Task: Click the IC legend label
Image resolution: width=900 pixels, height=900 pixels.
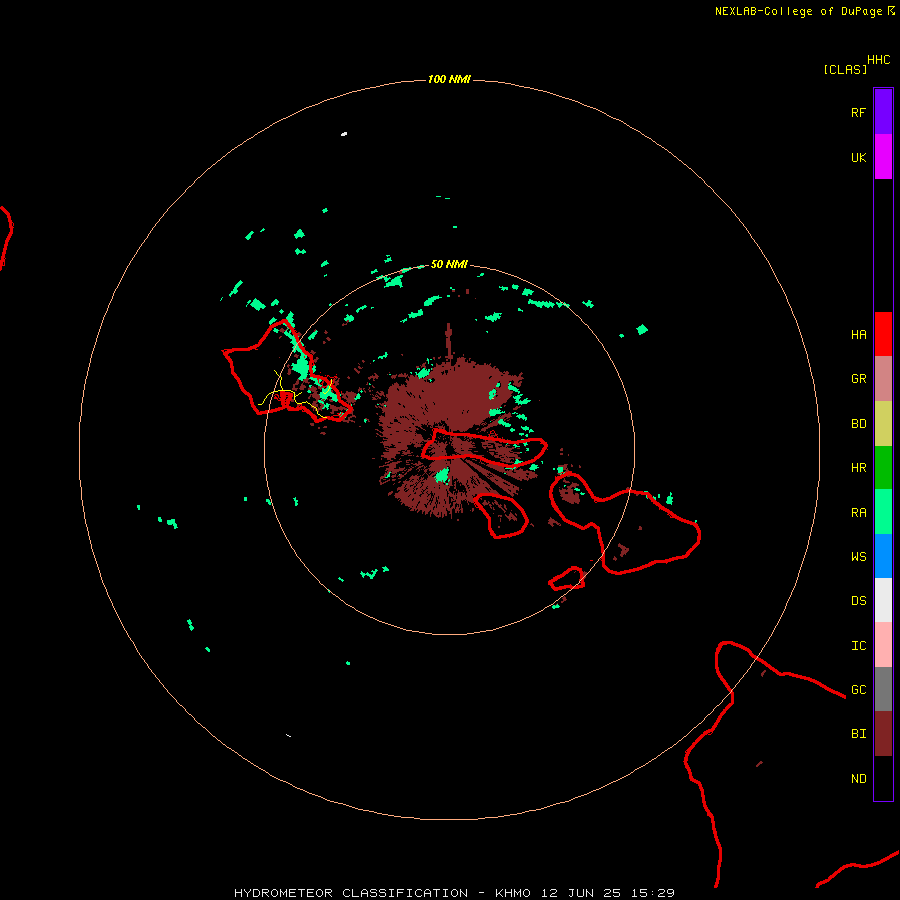Action: pos(859,646)
